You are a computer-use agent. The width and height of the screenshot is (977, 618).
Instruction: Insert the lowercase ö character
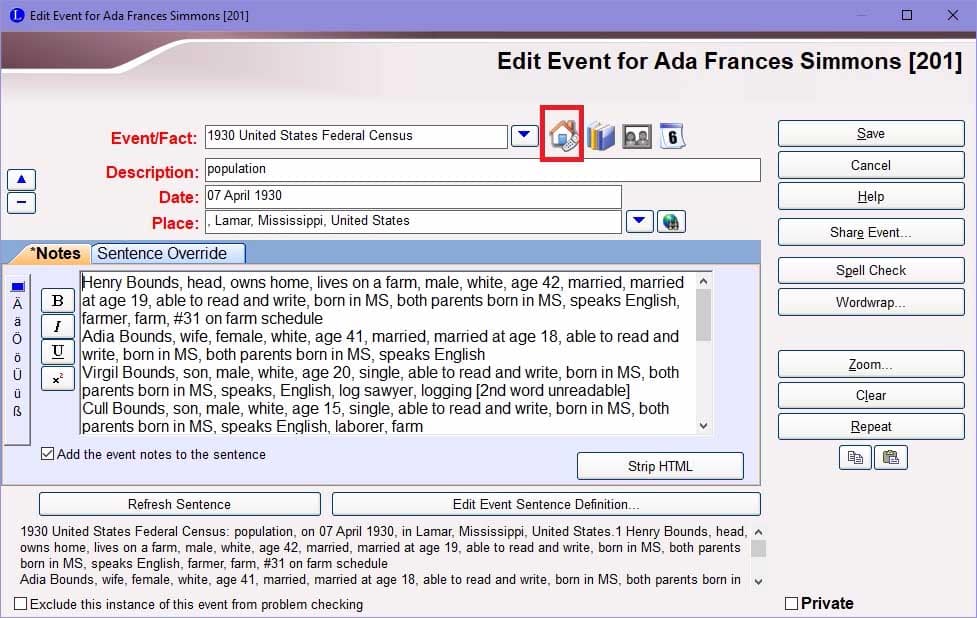tap(17, 358)
